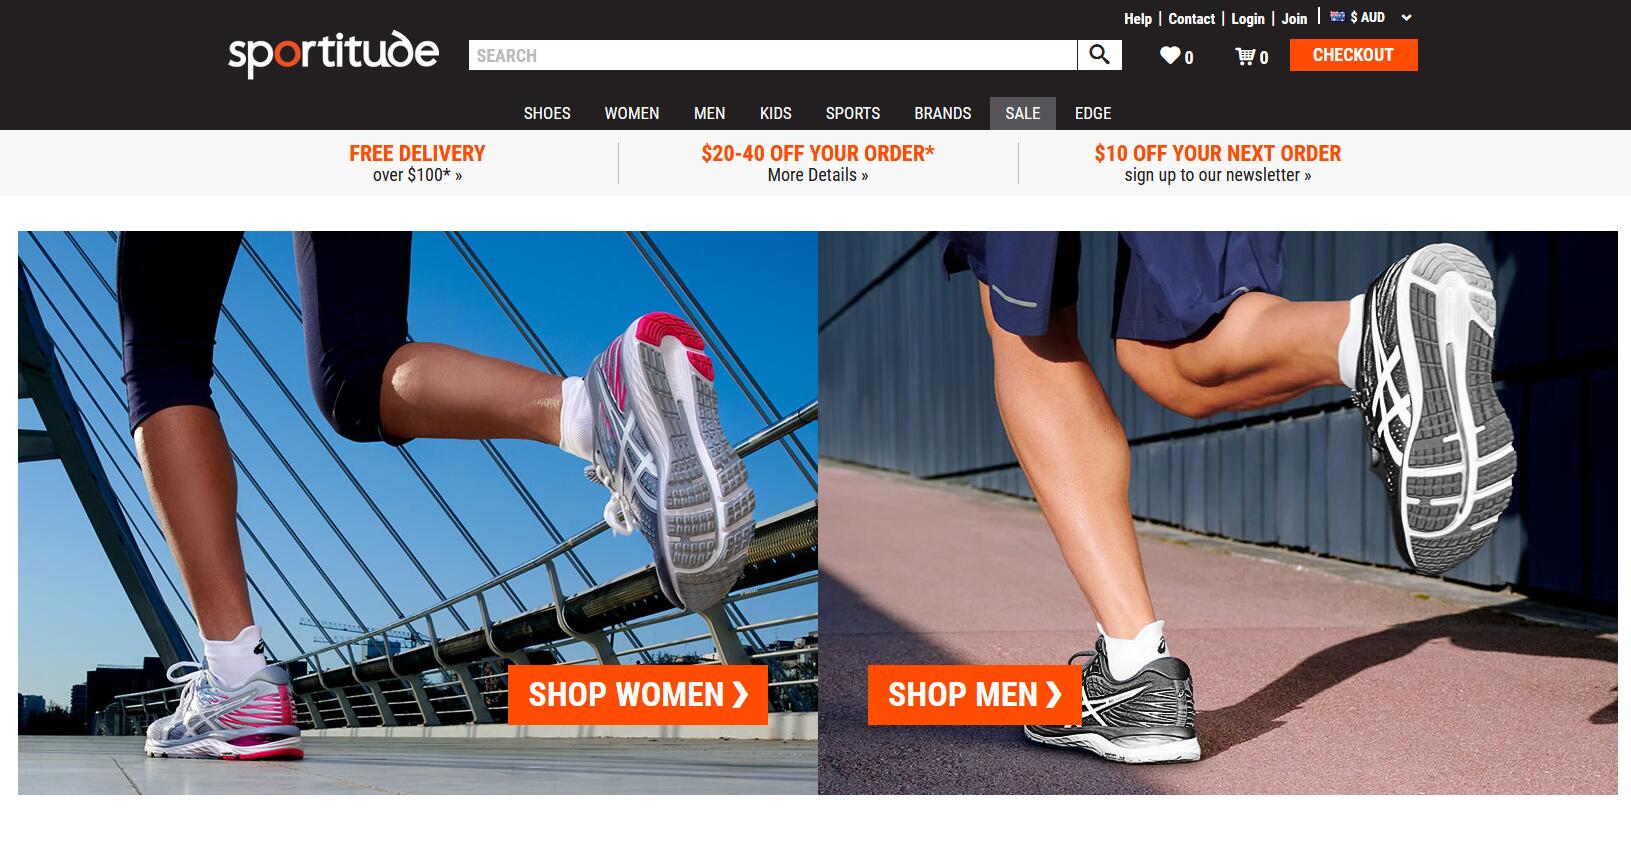Open the Free Delivery over $100 link
The height and width of the screenshot is (846, 1631).
click(417, 163)
